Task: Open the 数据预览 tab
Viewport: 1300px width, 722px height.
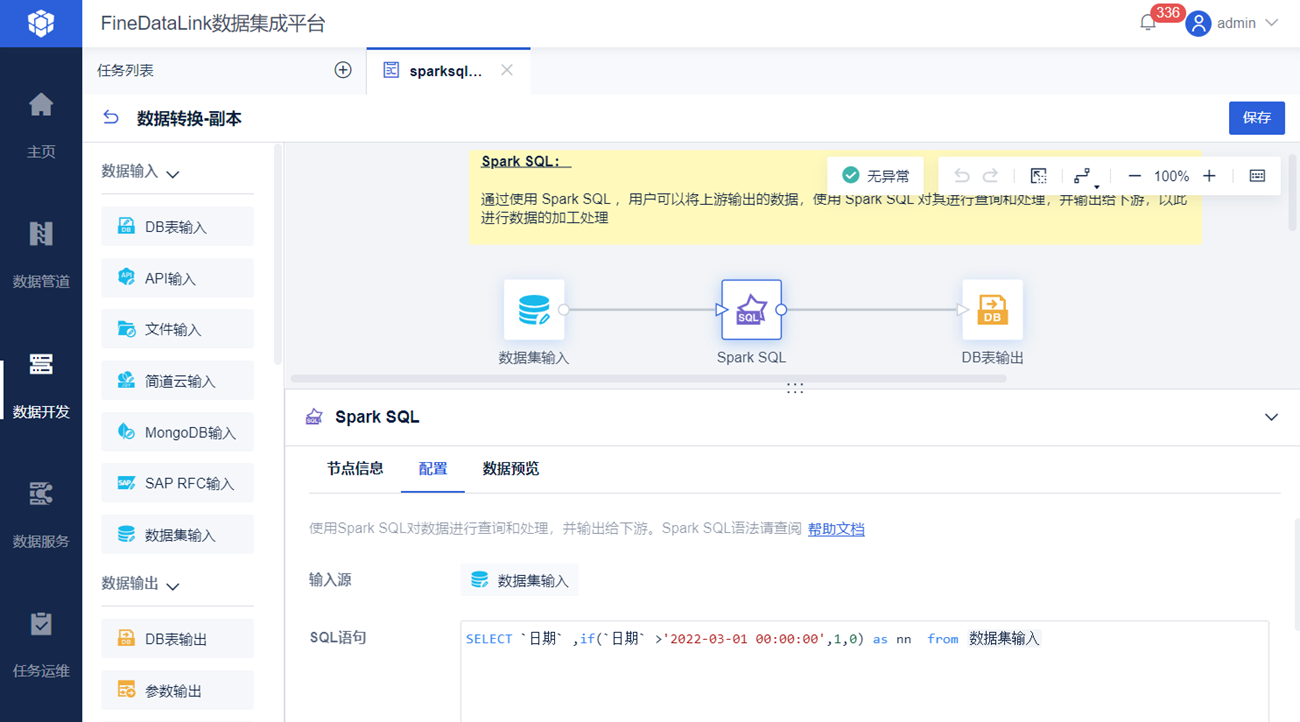Action: 511,468
